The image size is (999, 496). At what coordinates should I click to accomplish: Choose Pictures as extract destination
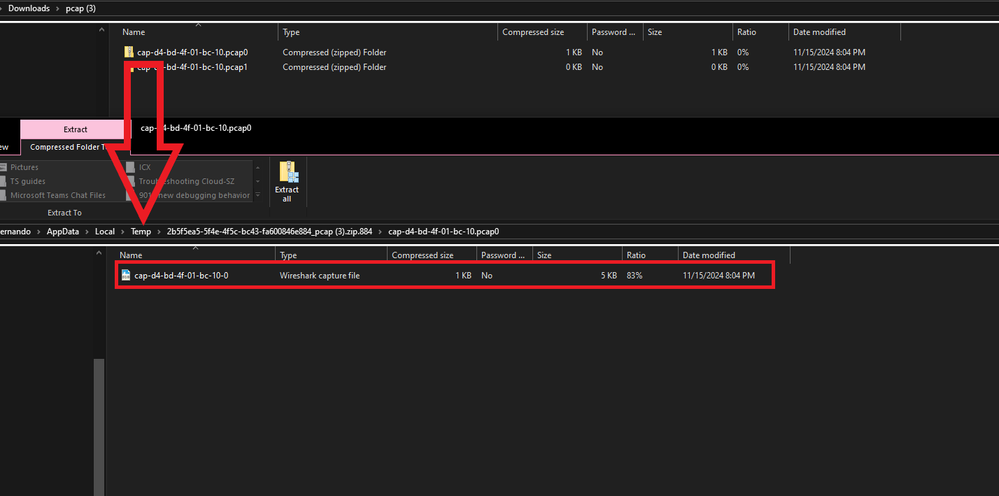[x=25, y=167]
